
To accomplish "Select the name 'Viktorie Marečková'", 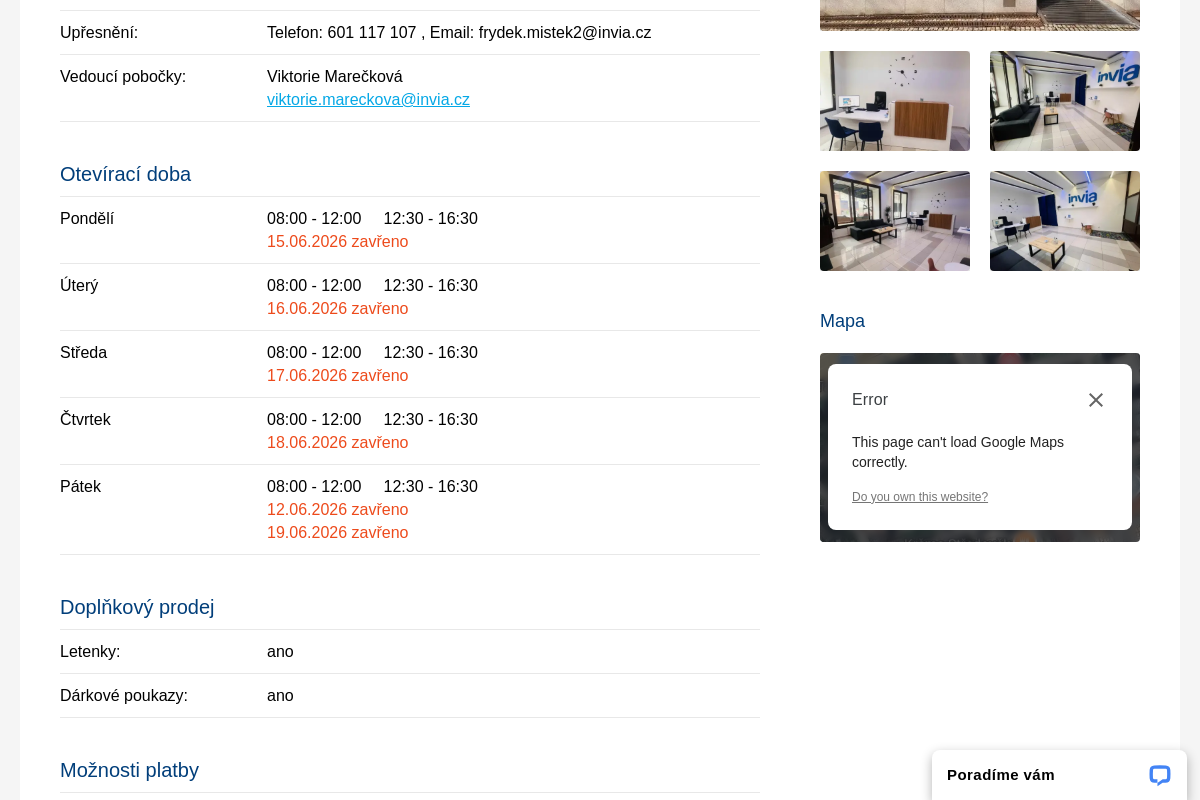I will [x=335, y=77].
